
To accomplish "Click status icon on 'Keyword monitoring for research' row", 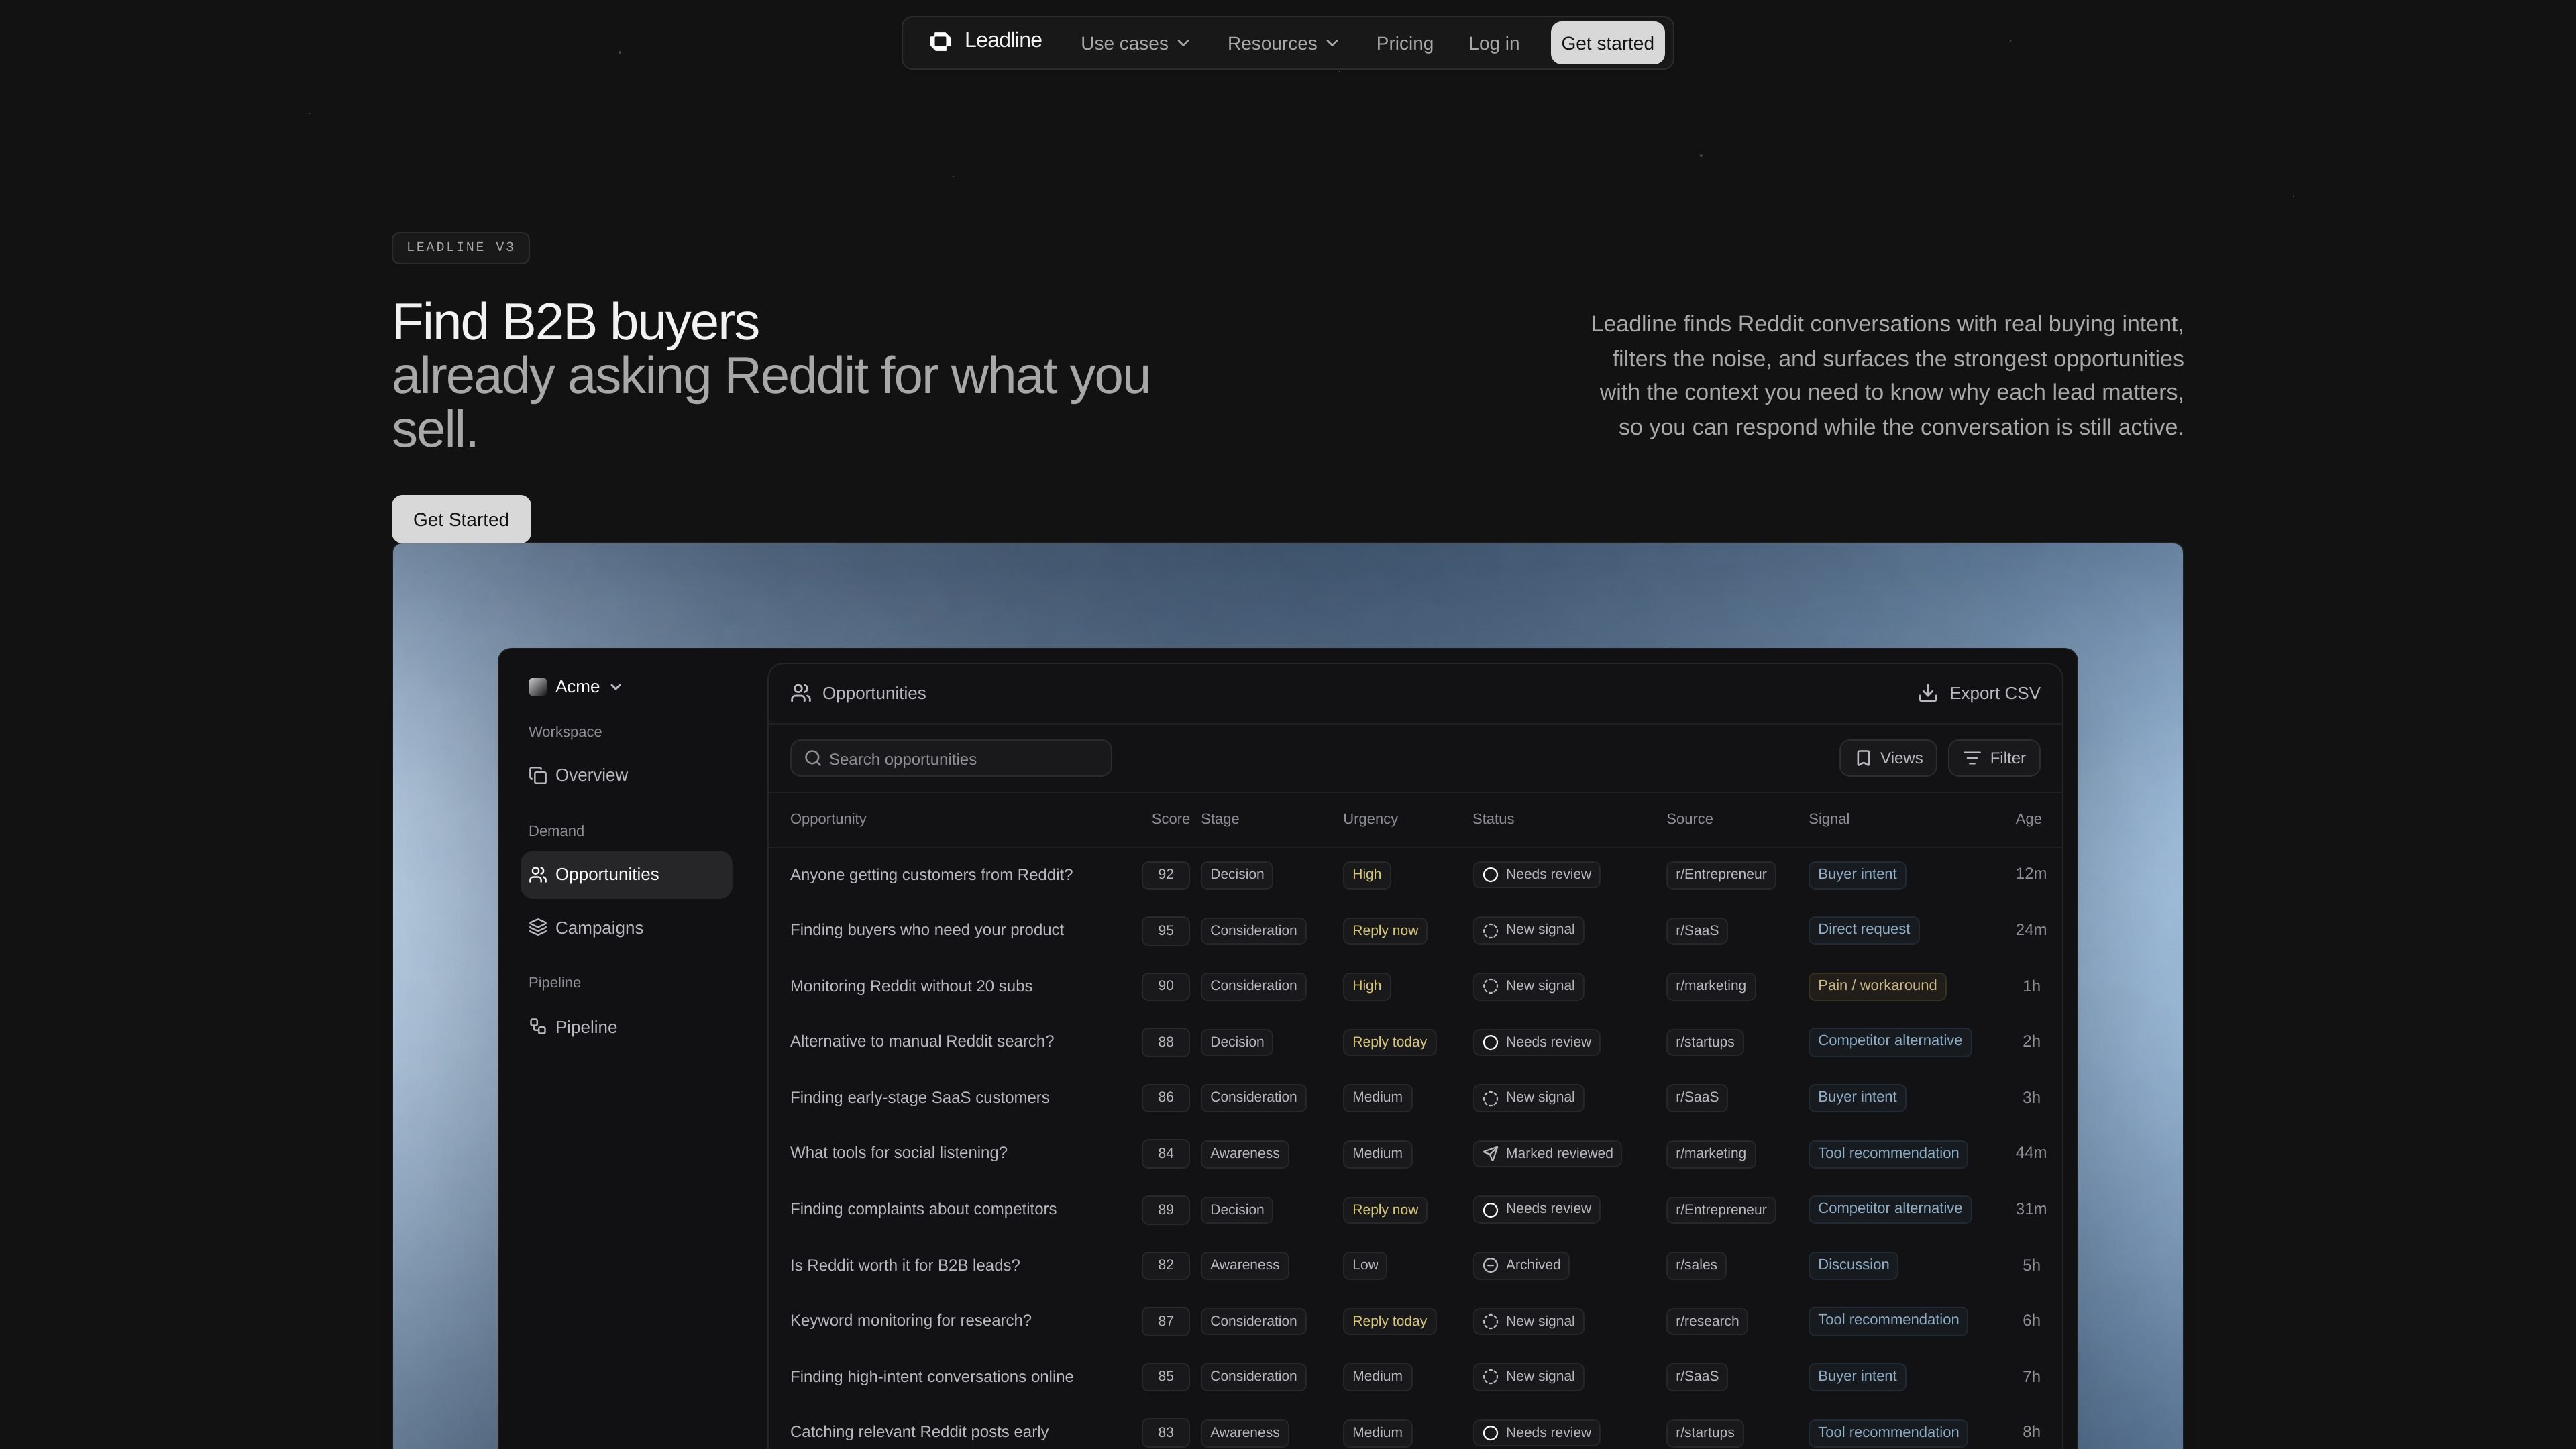I will tap(1490, 1321).
